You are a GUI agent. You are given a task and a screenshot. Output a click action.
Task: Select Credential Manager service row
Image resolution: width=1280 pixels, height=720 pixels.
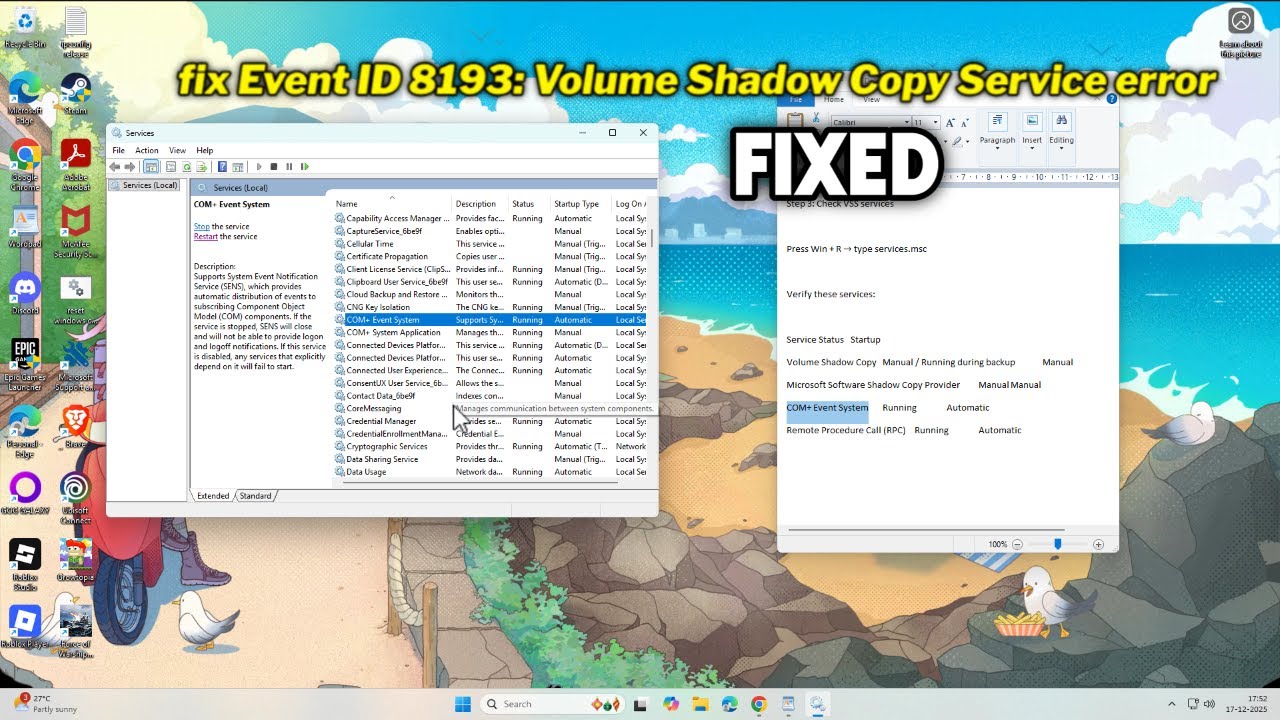[x=490, y=421]
